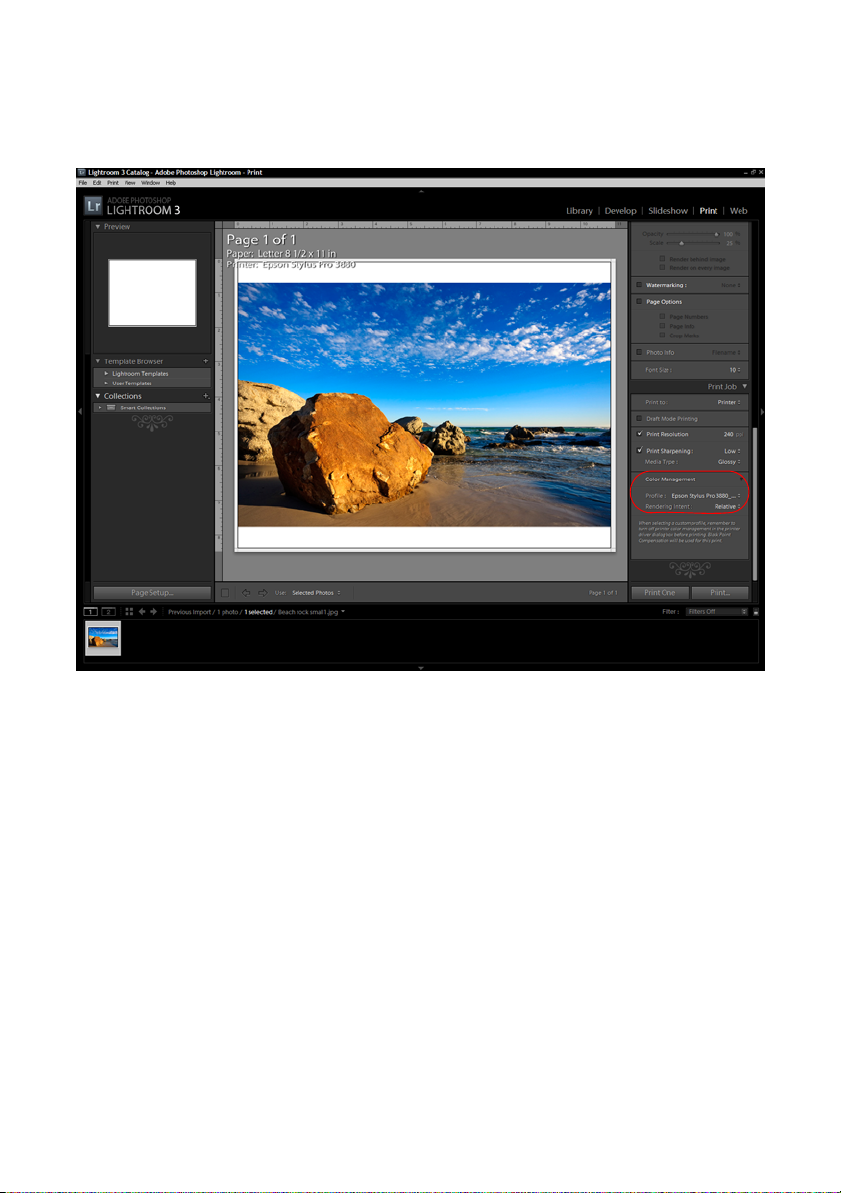Uncheck the Print Sharpening checkbox
The height and width of the screenshot is (1193, 841).
coord(639,450)
